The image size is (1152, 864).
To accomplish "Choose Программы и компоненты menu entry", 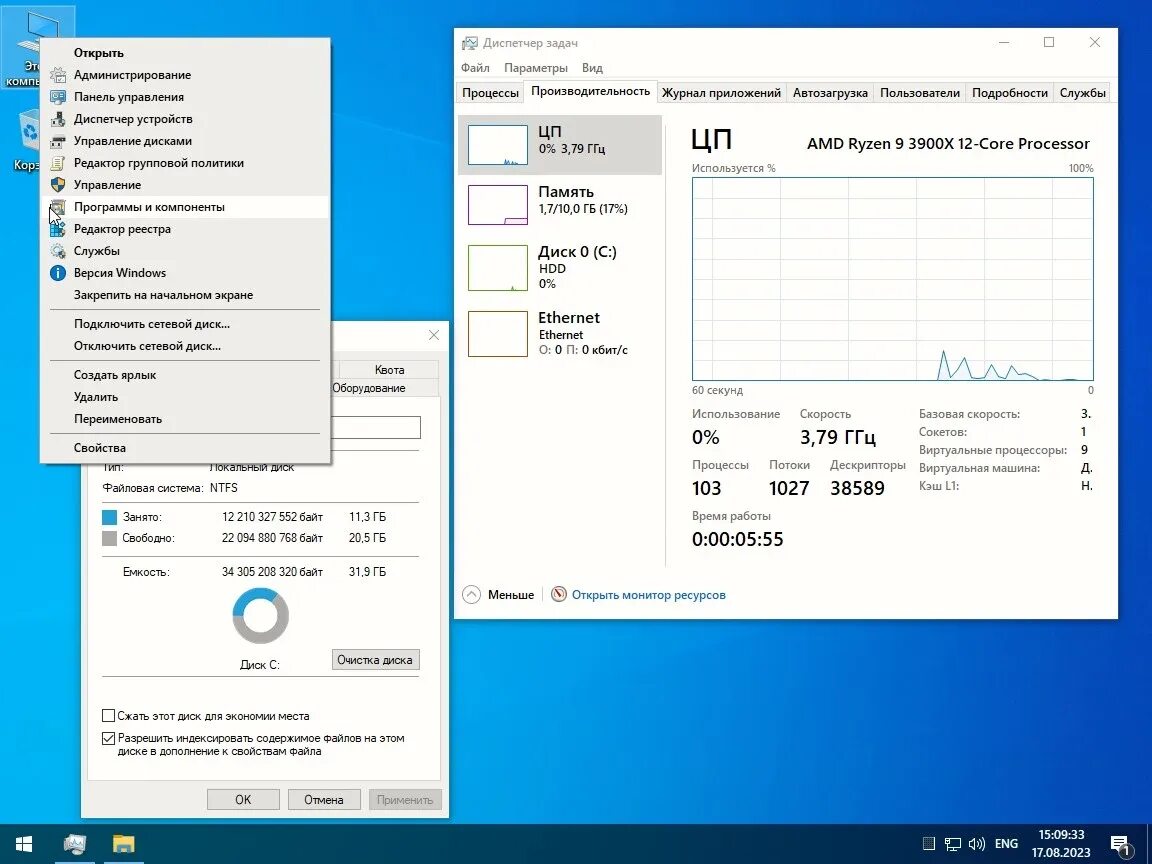I will click(184, 207).
